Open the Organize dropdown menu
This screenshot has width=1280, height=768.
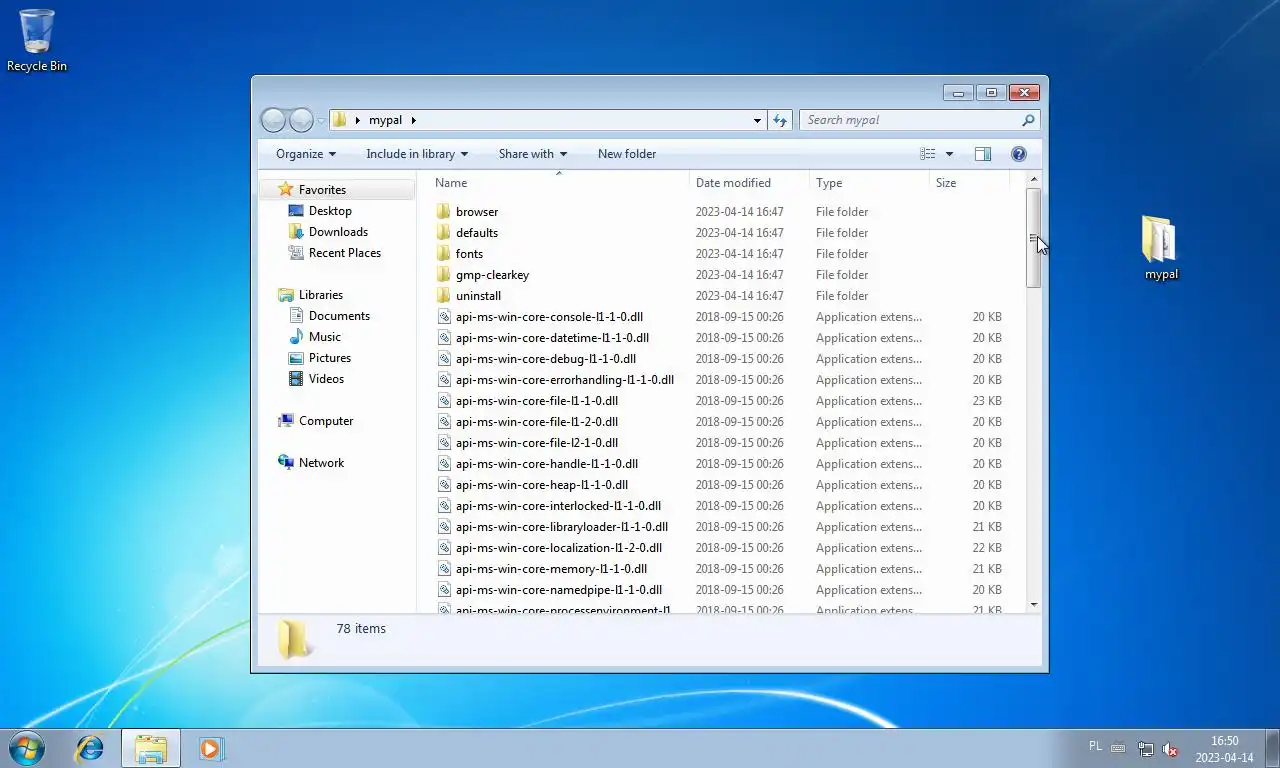tap(306, 154)
